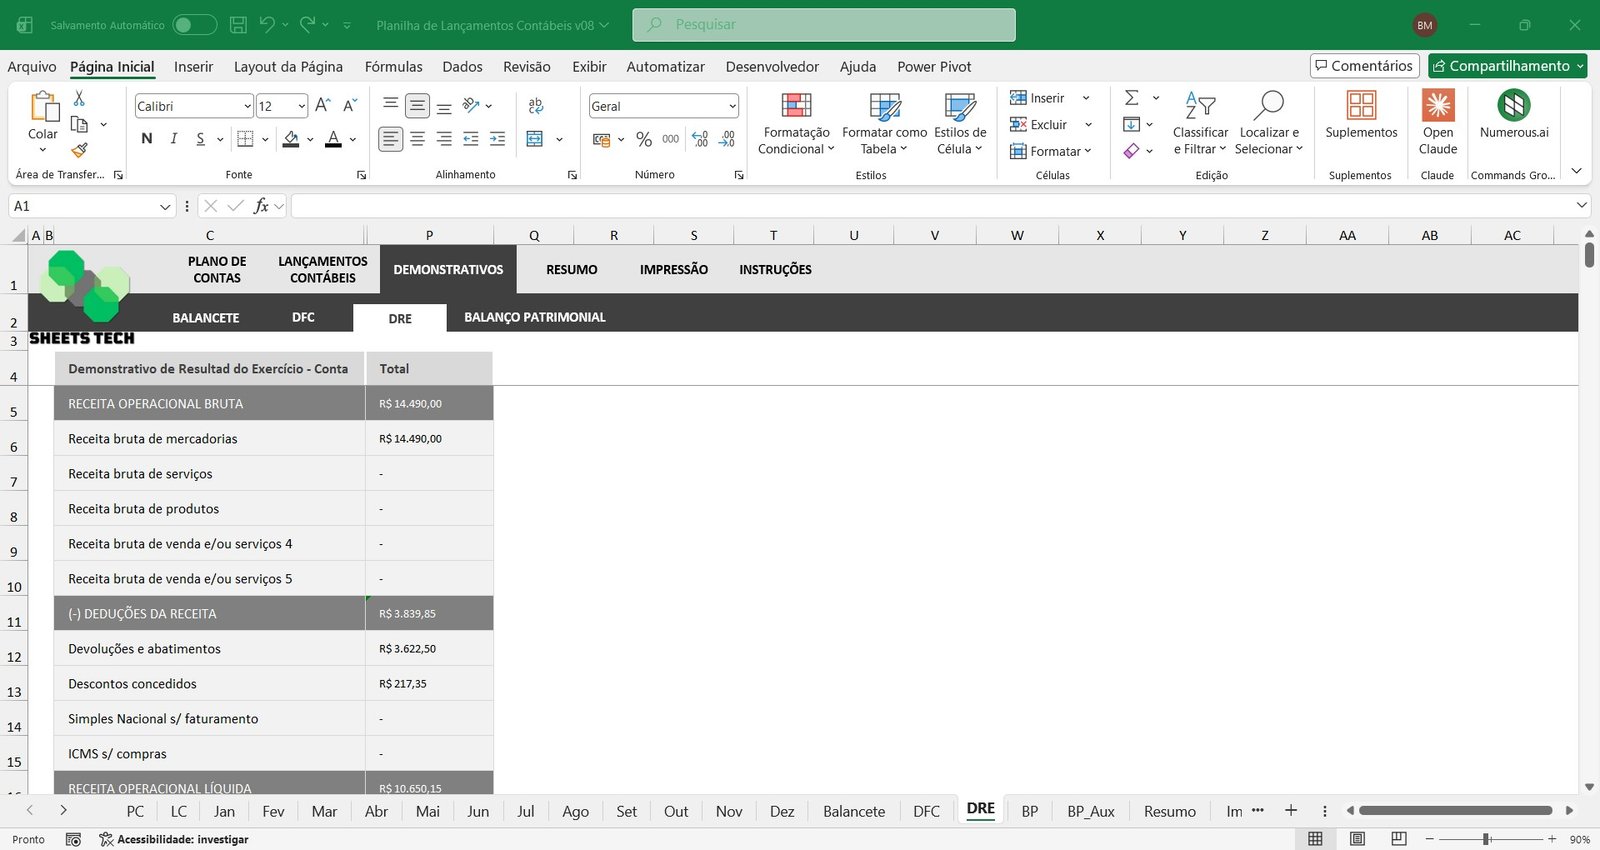Open the Geral number format dropdown
Viewport: 1600px width, 850px height.
coord(732,106)
